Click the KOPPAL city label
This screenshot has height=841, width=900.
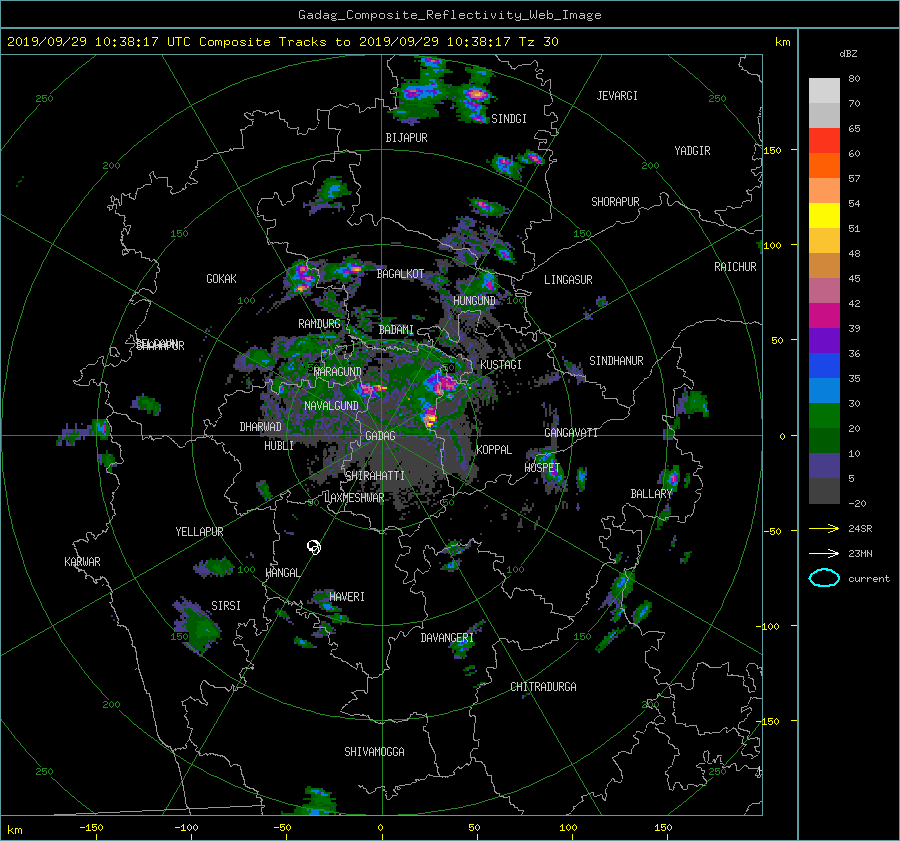point(494,450)
